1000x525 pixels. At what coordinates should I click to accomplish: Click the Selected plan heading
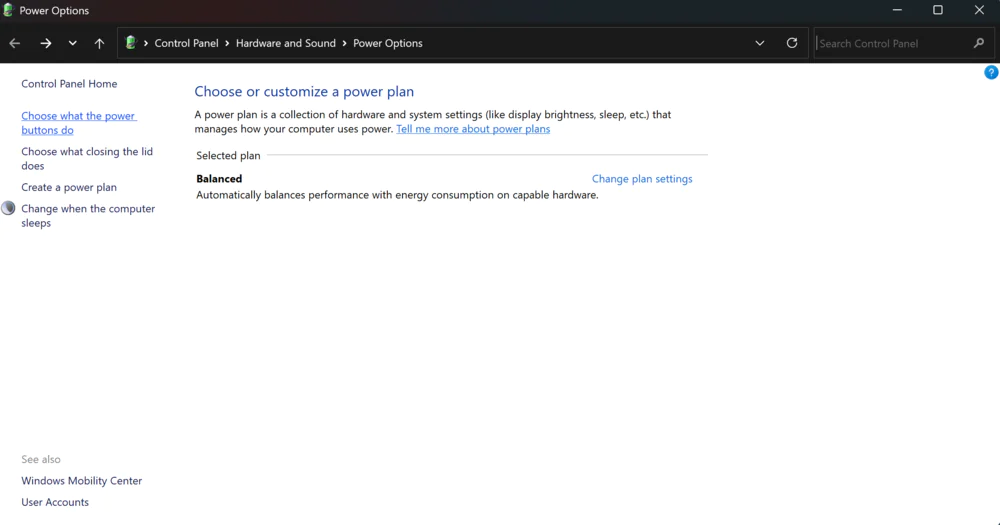(x=228, y=155)
